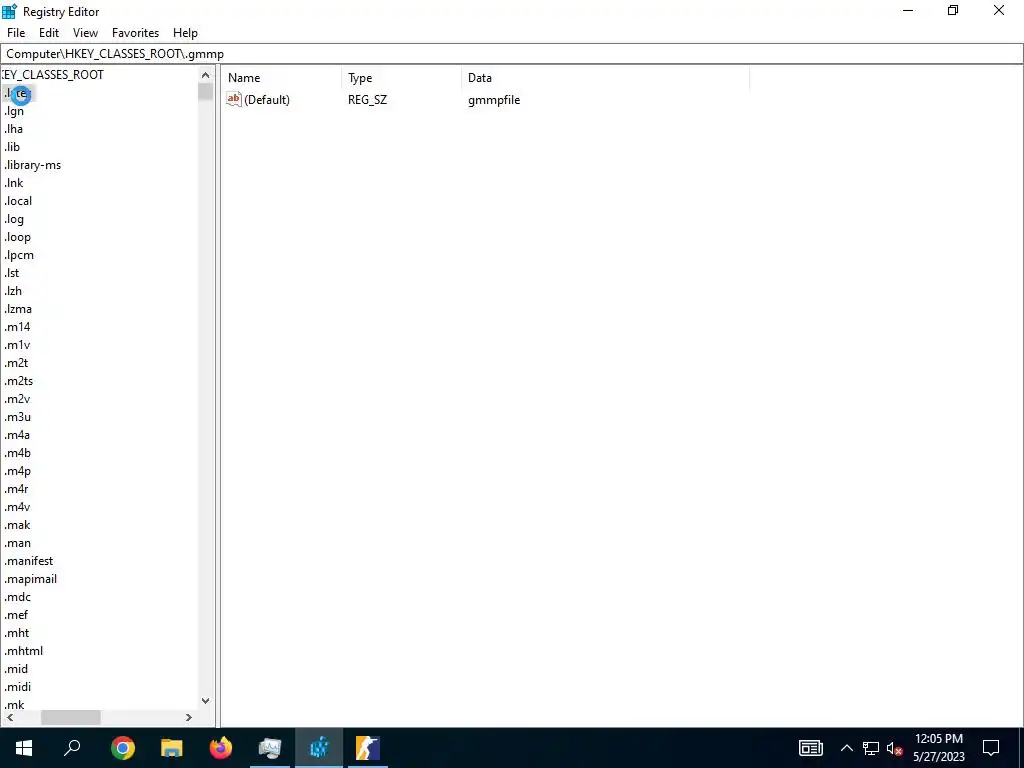The height and width of the screenshot is (768, 1024).
Task: Select the .manifest registry key
Action: pyautogui.click(x=28, y=561)
